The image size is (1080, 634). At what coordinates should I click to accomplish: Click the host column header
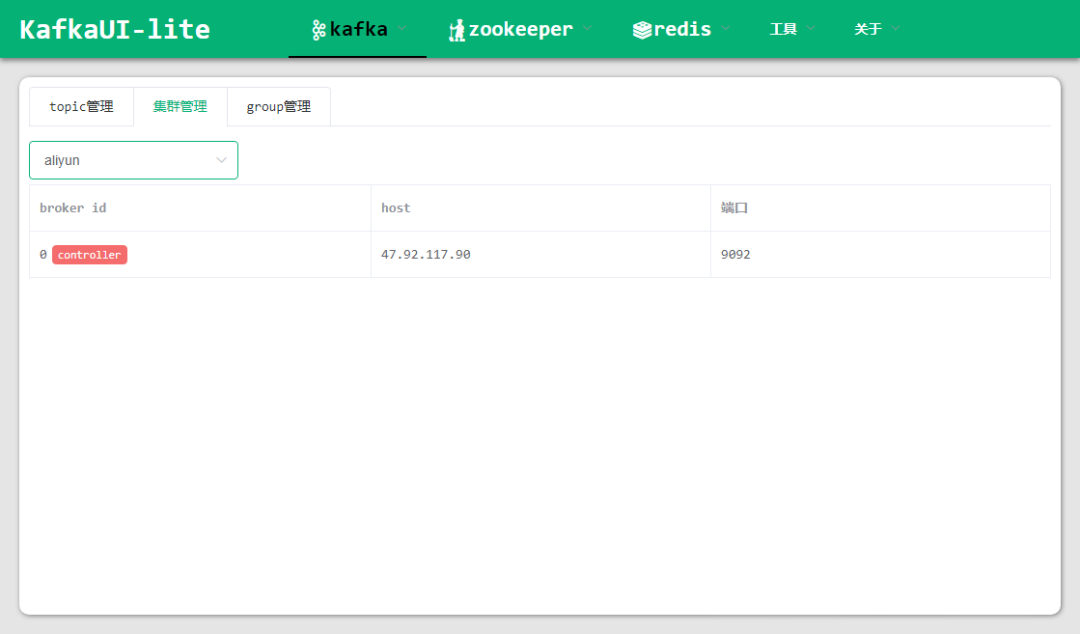coord(541,208)
